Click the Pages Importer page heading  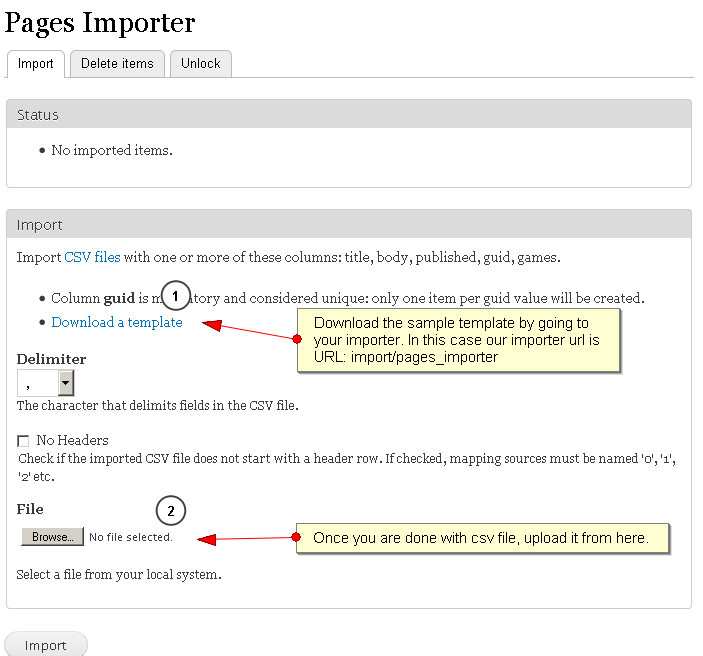pos(101,23)
